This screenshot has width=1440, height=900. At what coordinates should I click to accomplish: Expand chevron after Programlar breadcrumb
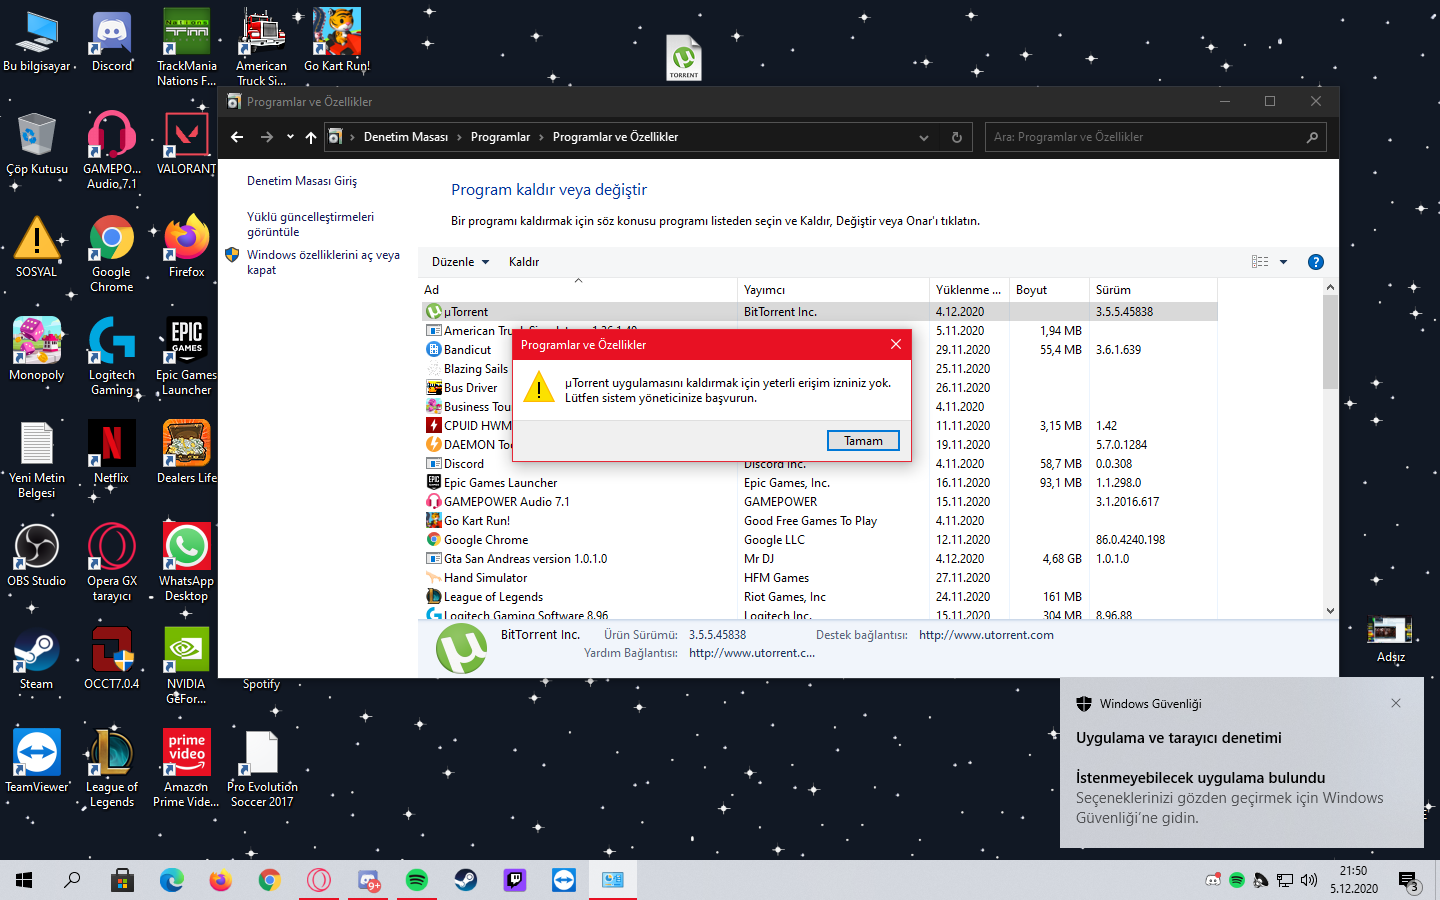point(541,137)
